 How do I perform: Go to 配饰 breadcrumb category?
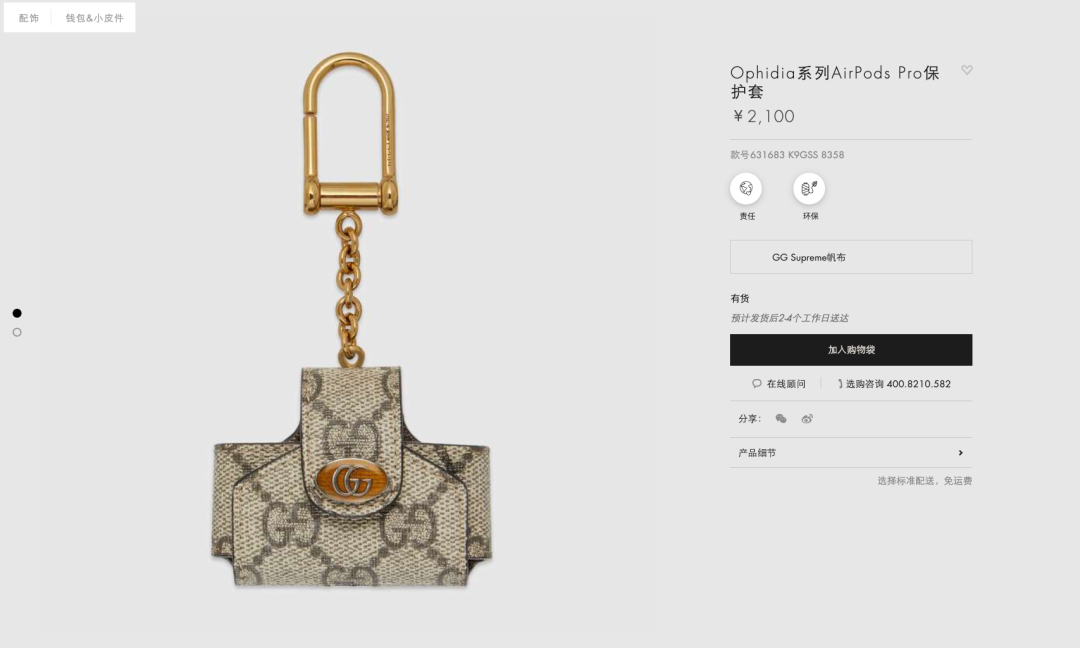click(x=28, y=18)
